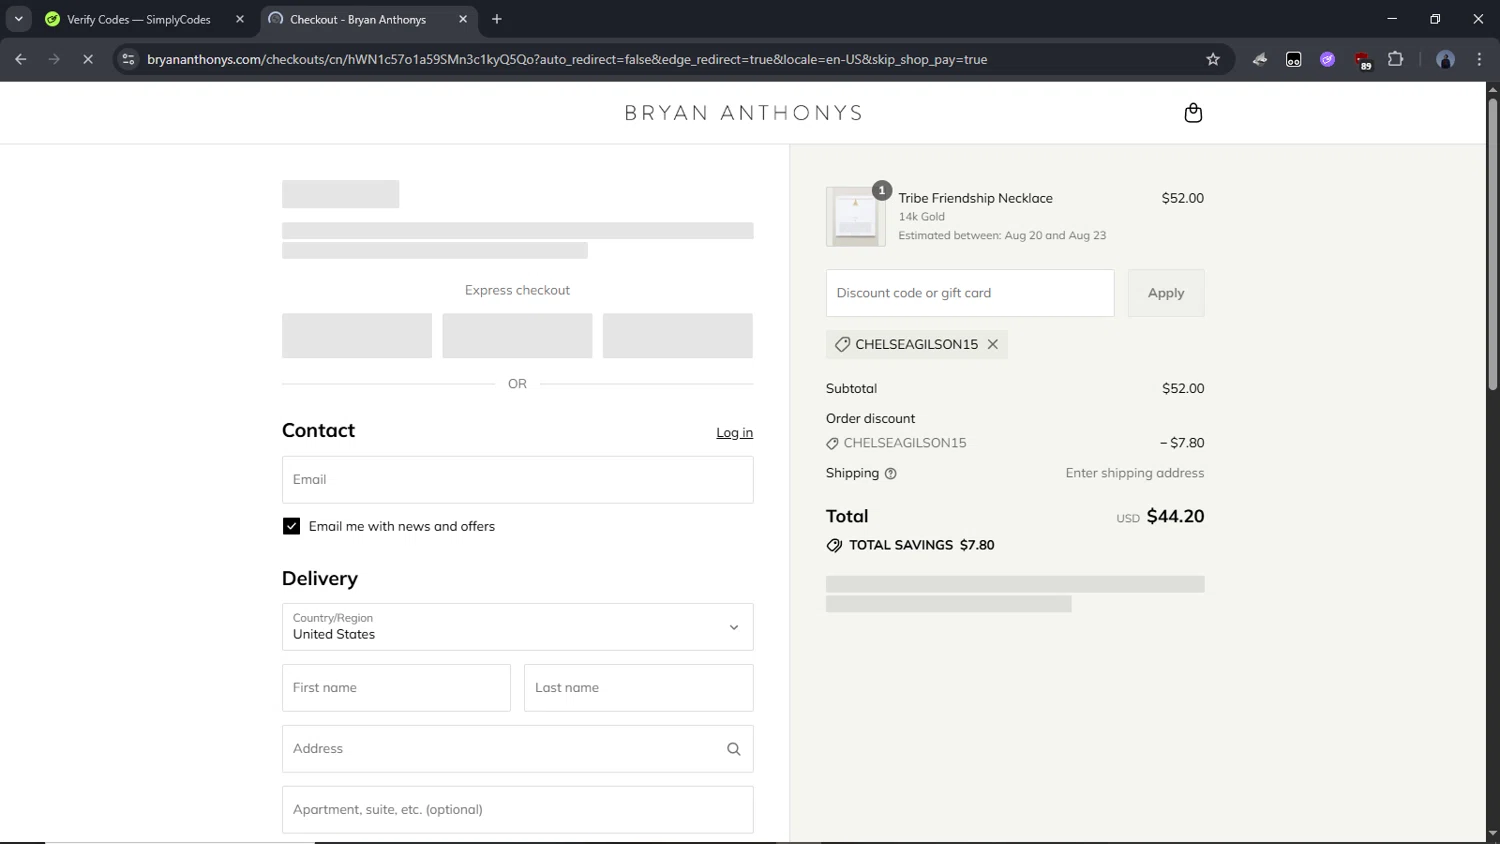Open the Chrome profile avatar
Screen dimensions: 1500x844
tap(1445, 59)
